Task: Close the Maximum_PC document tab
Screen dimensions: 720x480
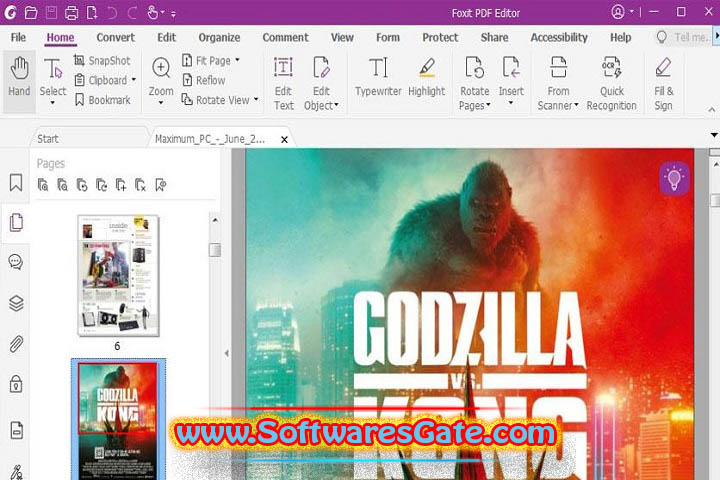Action: coord(284,139)
